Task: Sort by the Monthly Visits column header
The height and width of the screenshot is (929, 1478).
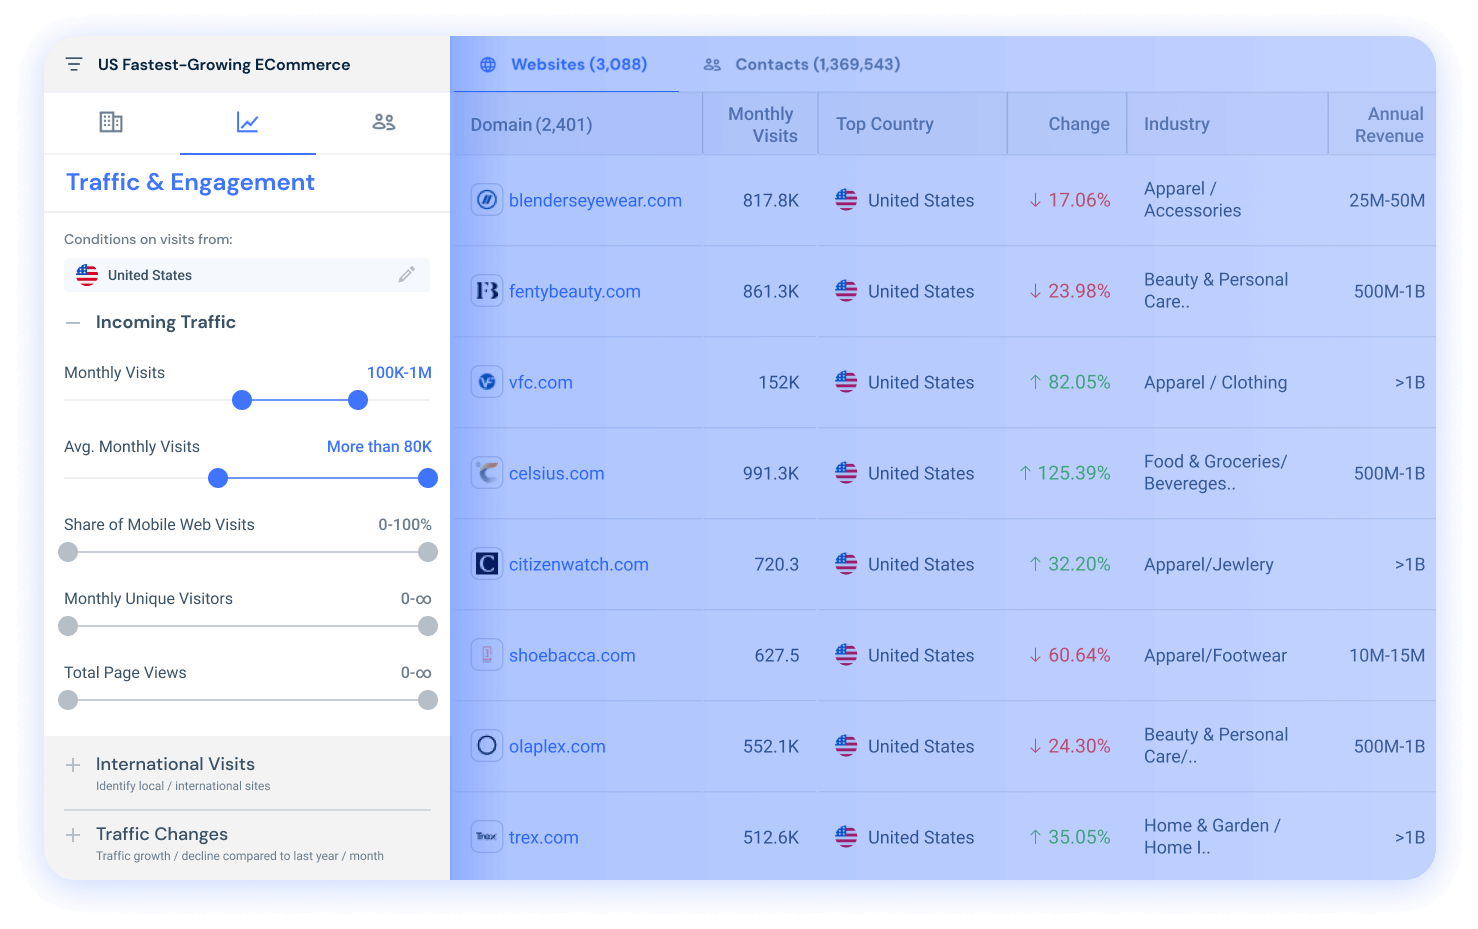Action: (x=762, y=125)
